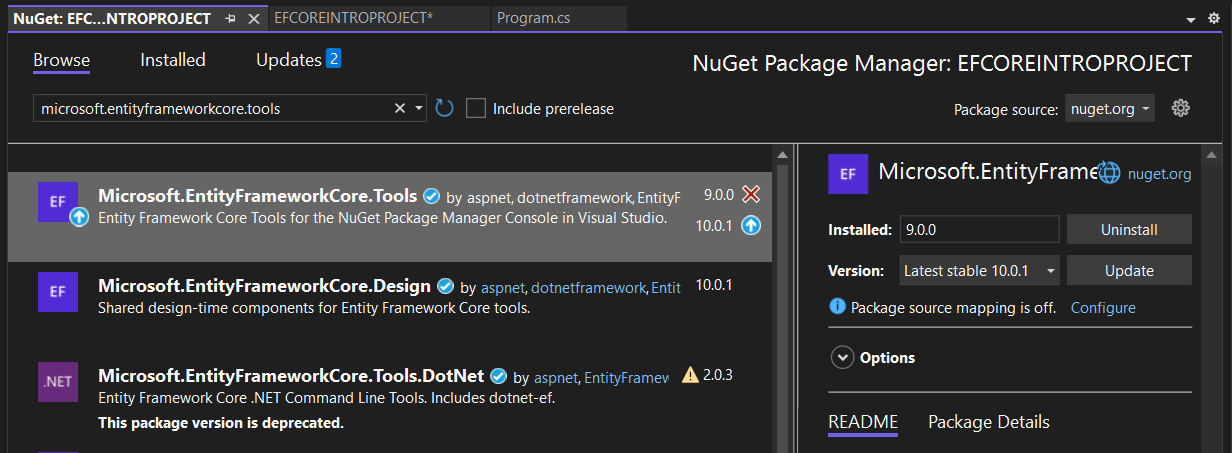Open search history dropdown arrow

419,108
